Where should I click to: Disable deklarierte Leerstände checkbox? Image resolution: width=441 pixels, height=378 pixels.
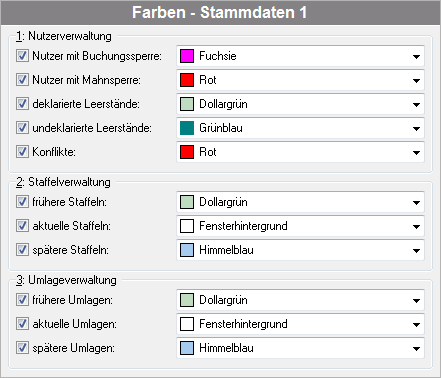(x=22, y=104)
